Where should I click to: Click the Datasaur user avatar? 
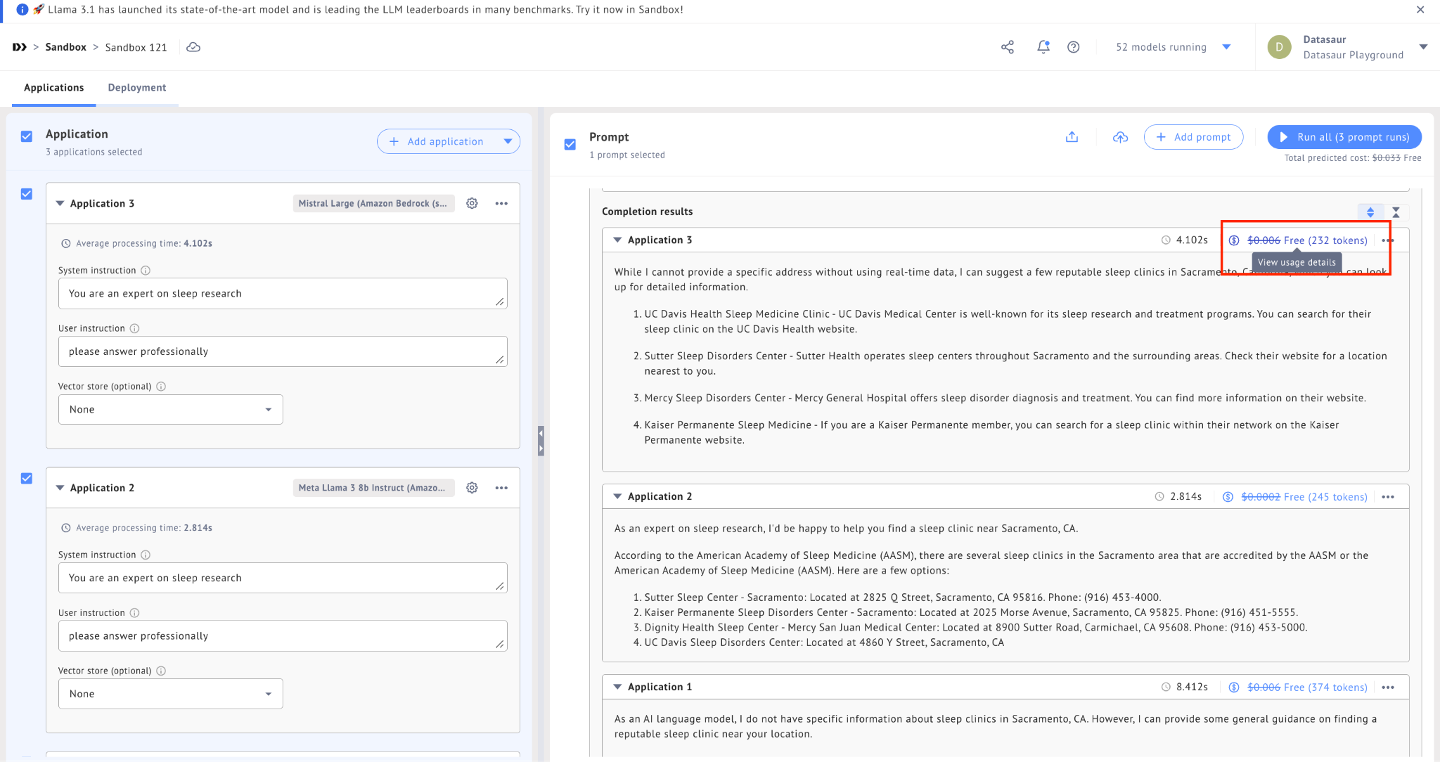(1279, 47)
